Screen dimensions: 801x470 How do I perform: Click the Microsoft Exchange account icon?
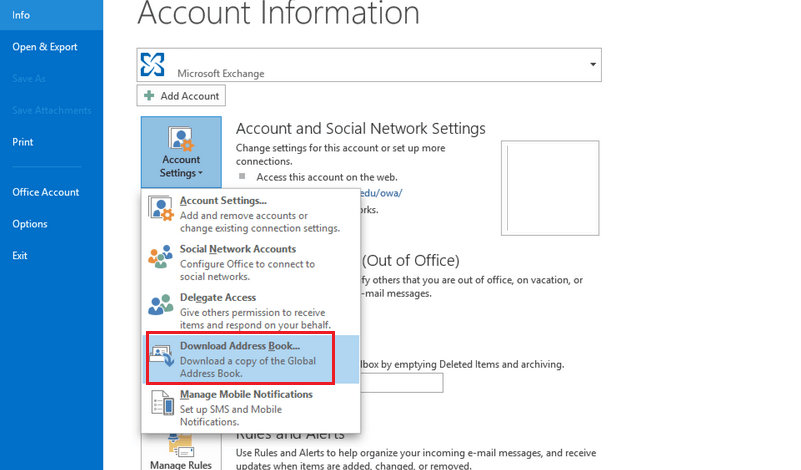[152, 64]
